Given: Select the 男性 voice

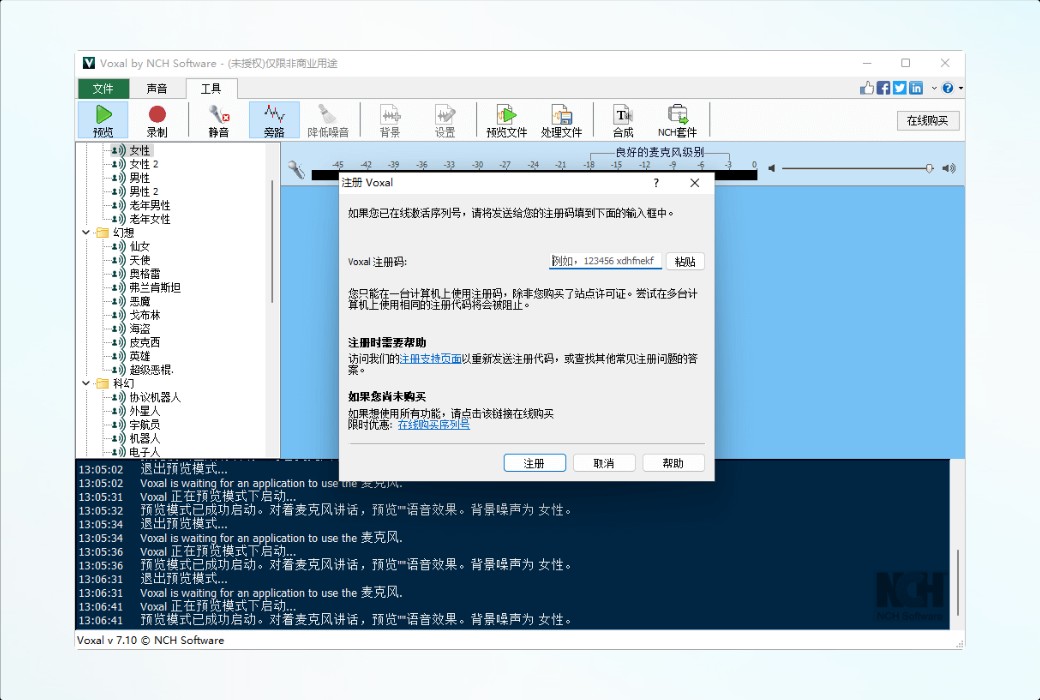Looking at the screenshot, I should [x=140, y=178].
